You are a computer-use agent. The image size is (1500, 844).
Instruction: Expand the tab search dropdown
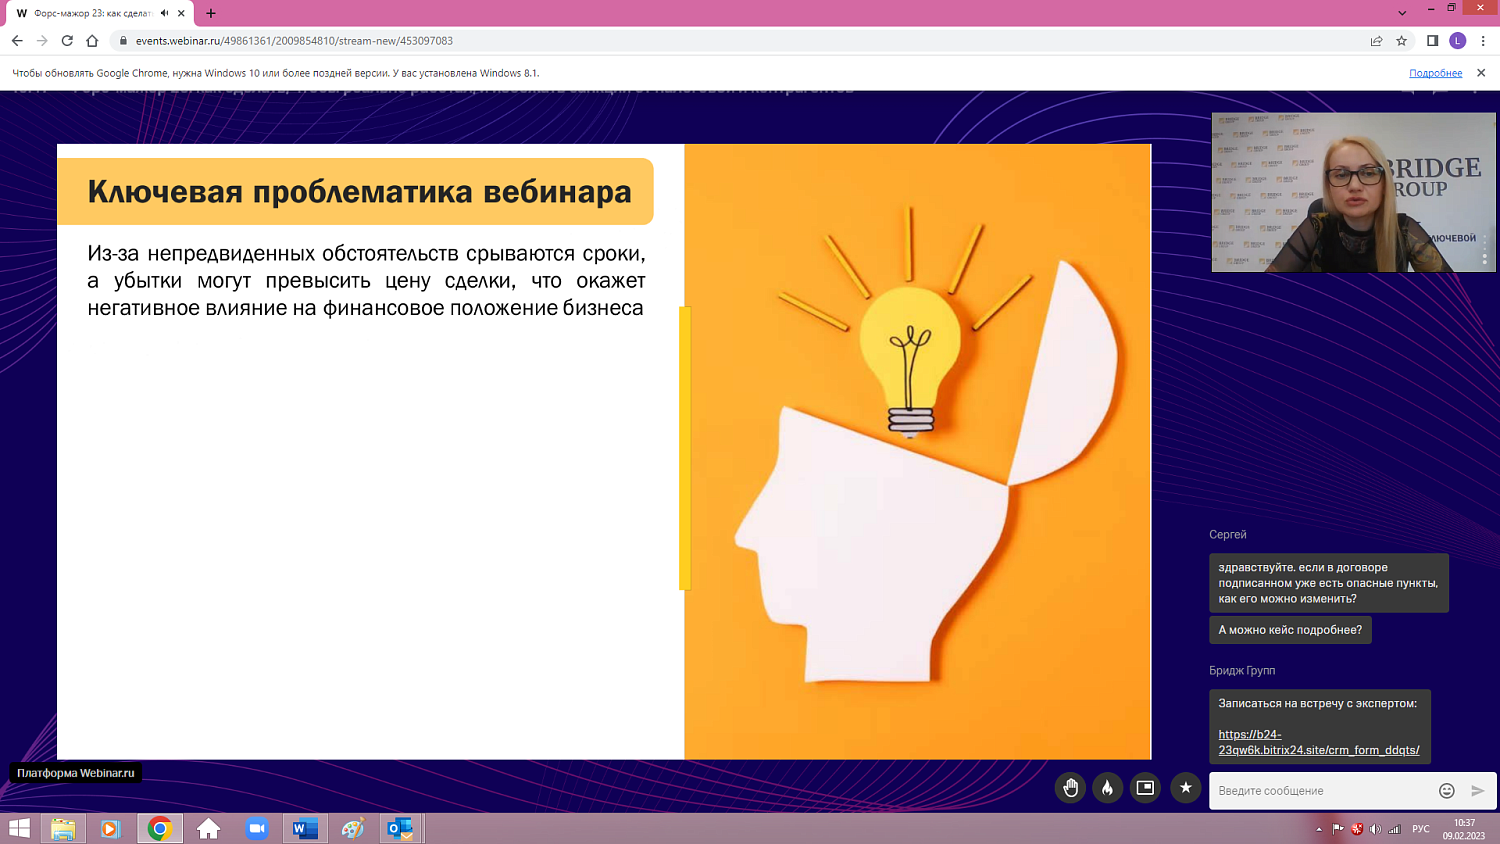pos(1402,13)
